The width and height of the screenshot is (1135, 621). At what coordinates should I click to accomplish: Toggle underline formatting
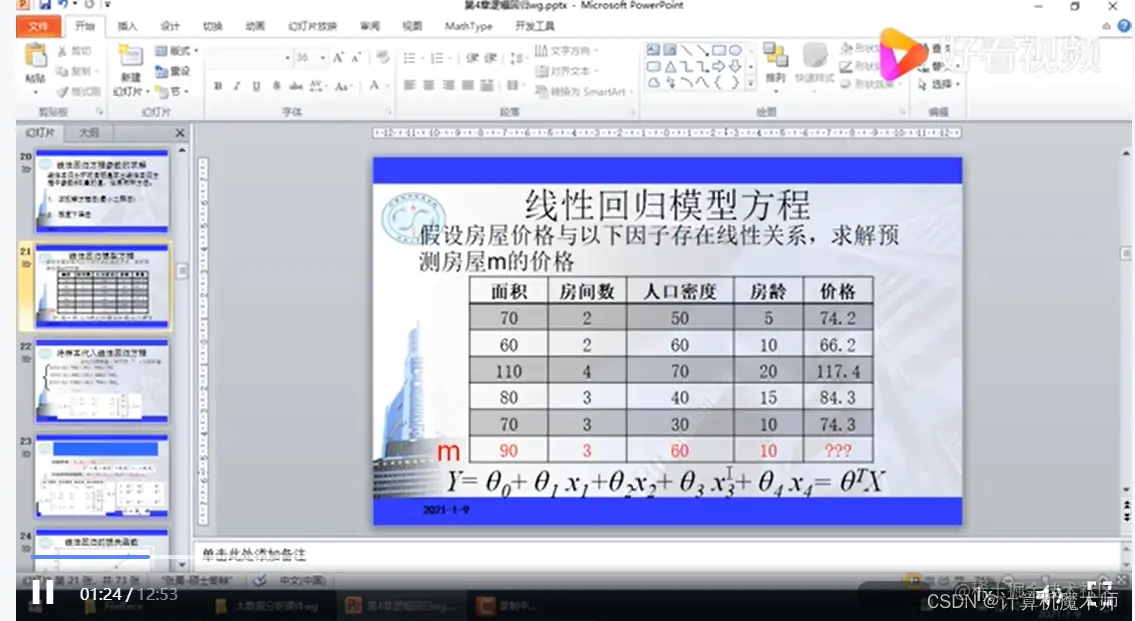pyautogui.click(x=254, y=85)
